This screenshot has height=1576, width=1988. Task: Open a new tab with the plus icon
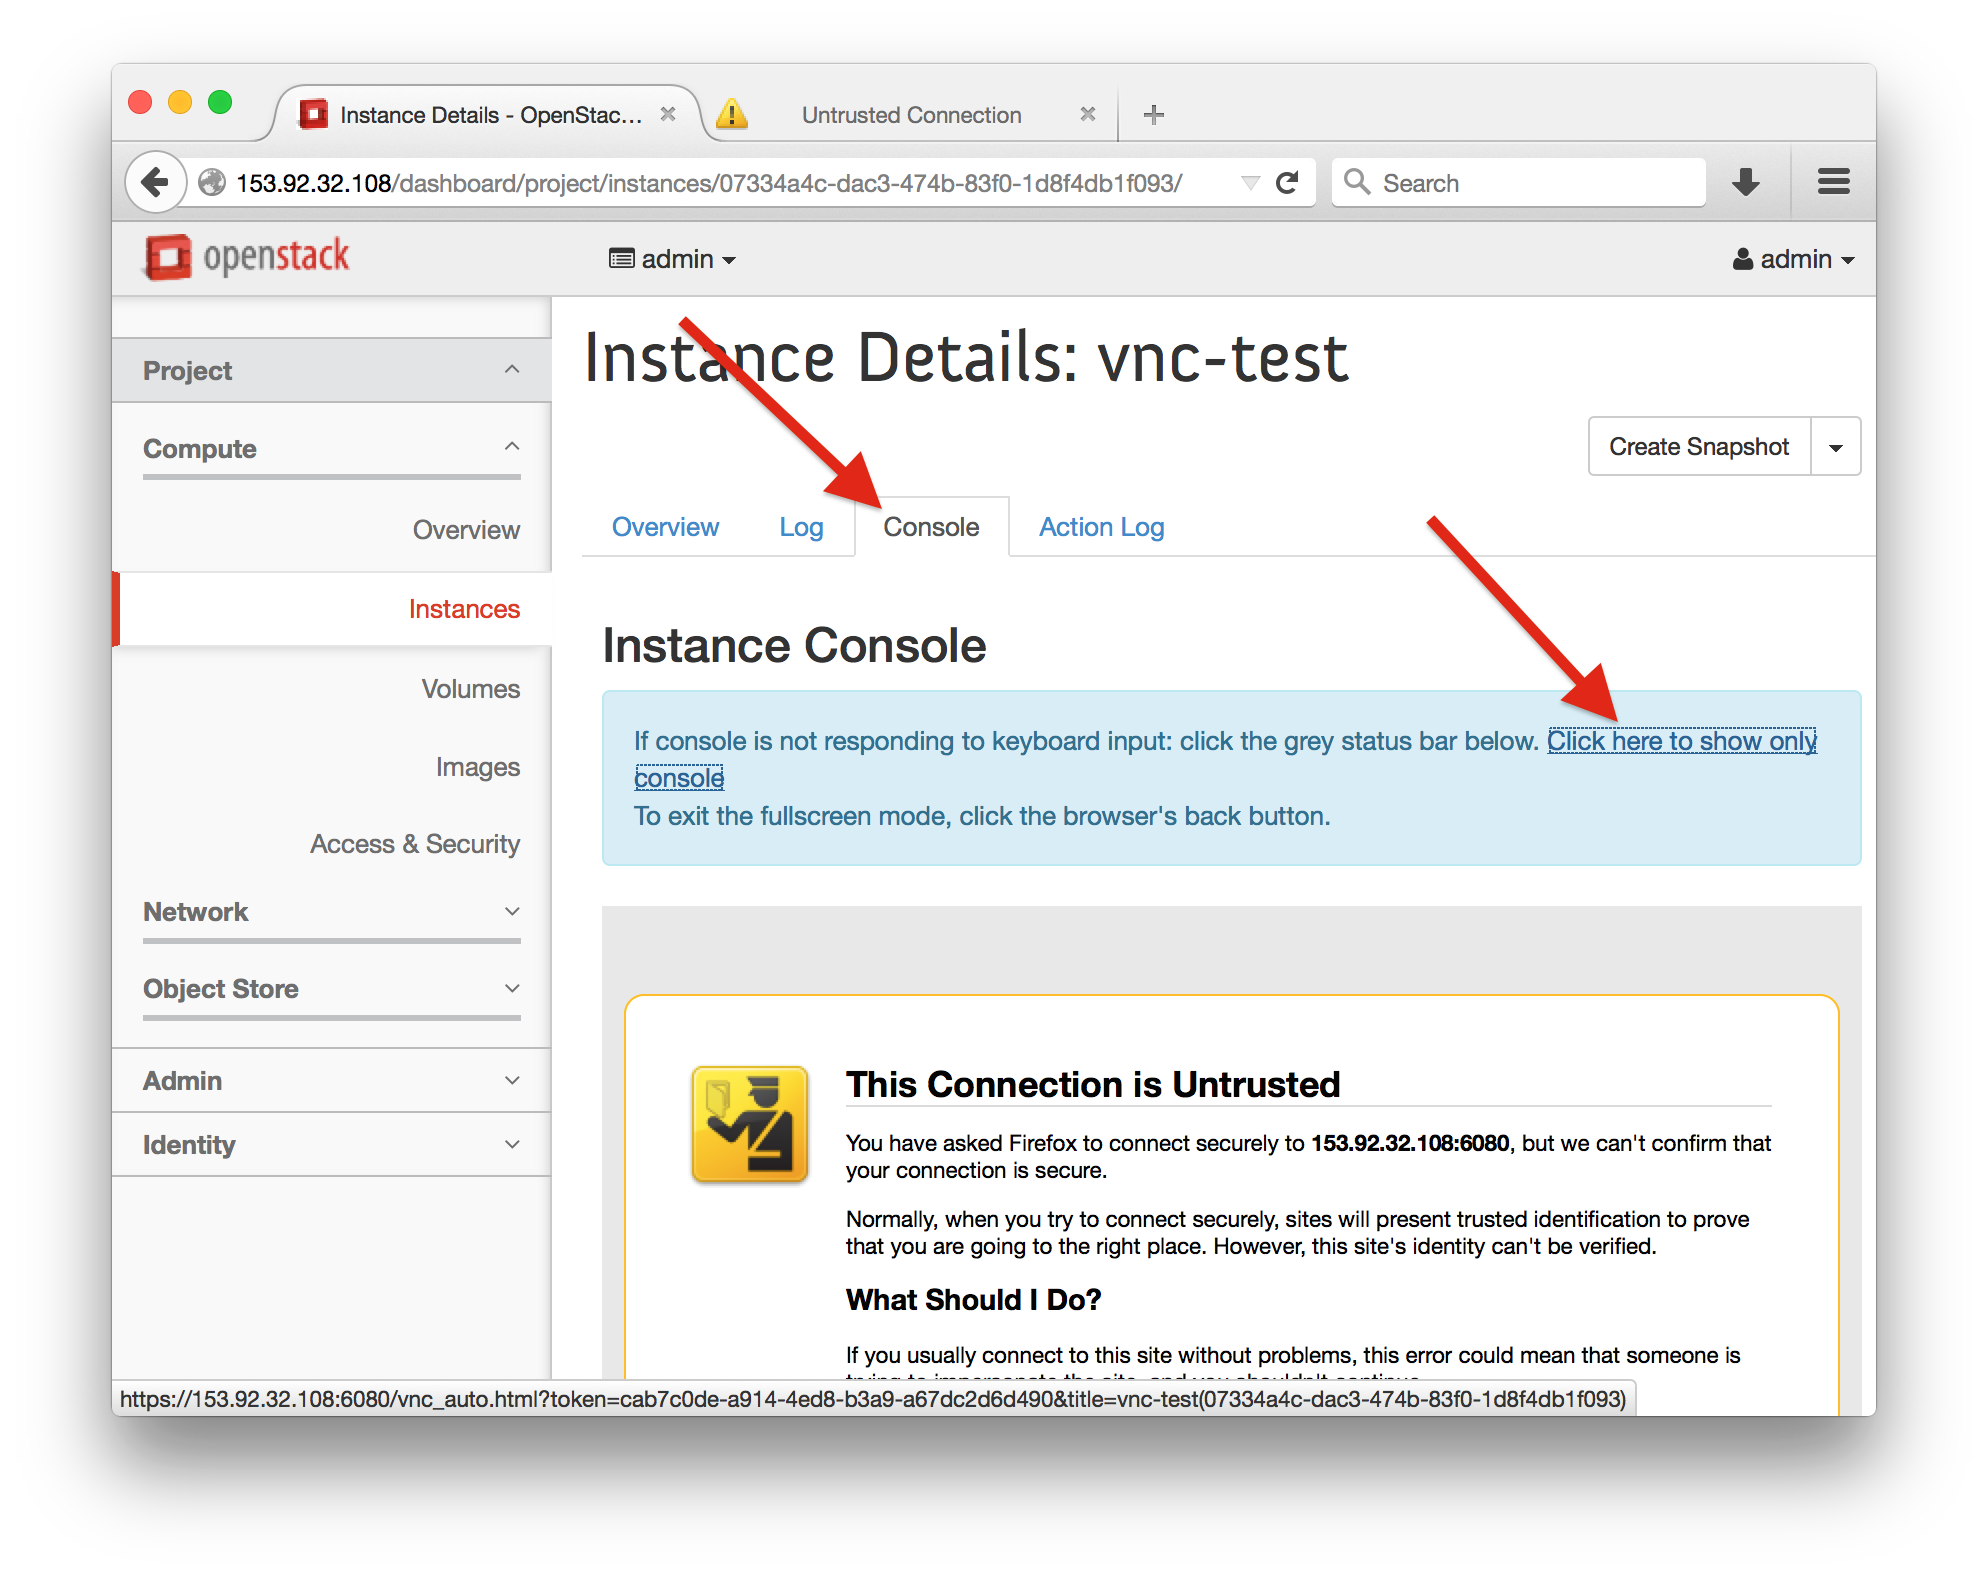[1153, 115]
